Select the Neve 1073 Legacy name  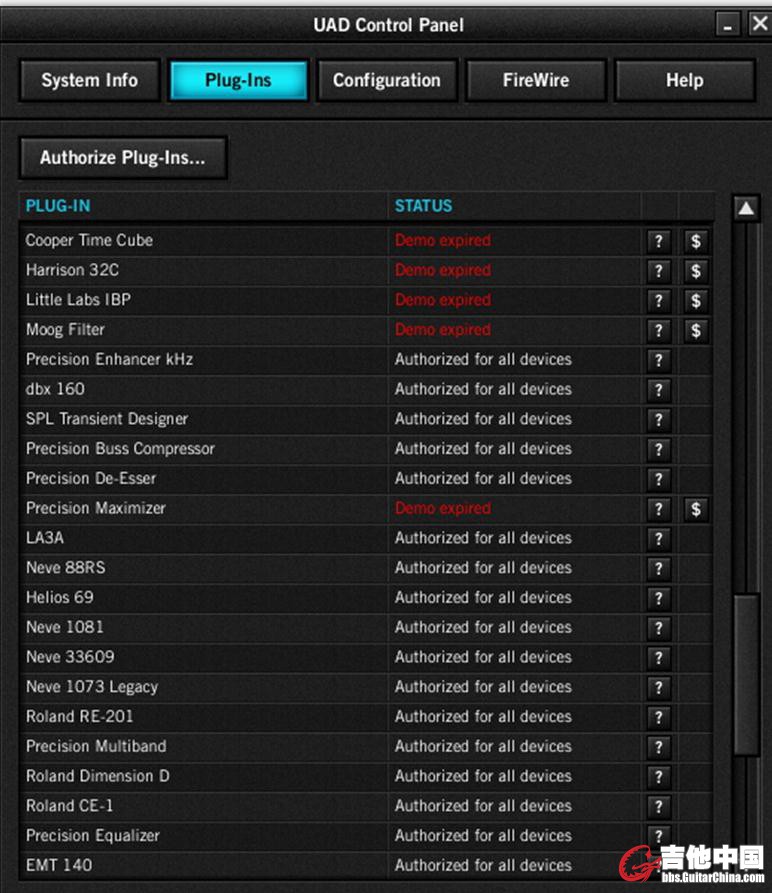(x=92, y=687)
